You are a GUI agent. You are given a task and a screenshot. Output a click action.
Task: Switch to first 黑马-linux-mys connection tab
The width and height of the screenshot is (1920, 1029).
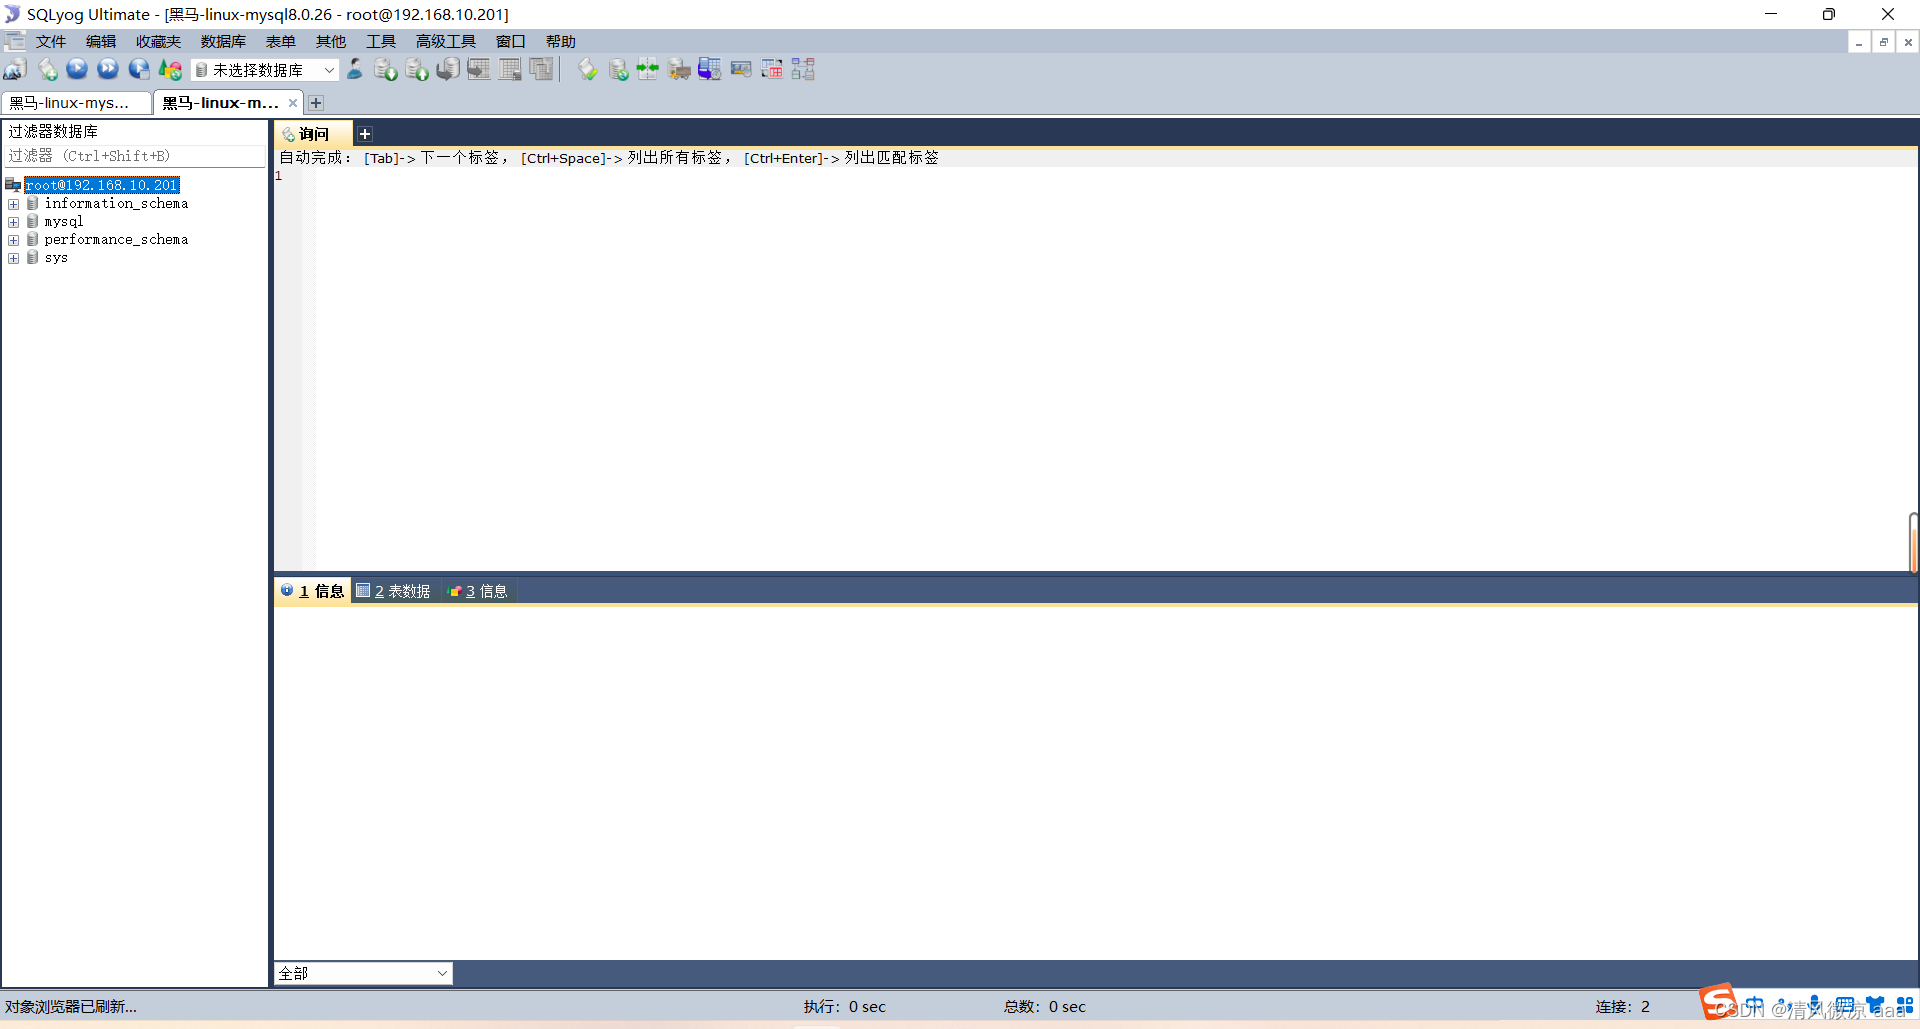click(x=76, y=103)
